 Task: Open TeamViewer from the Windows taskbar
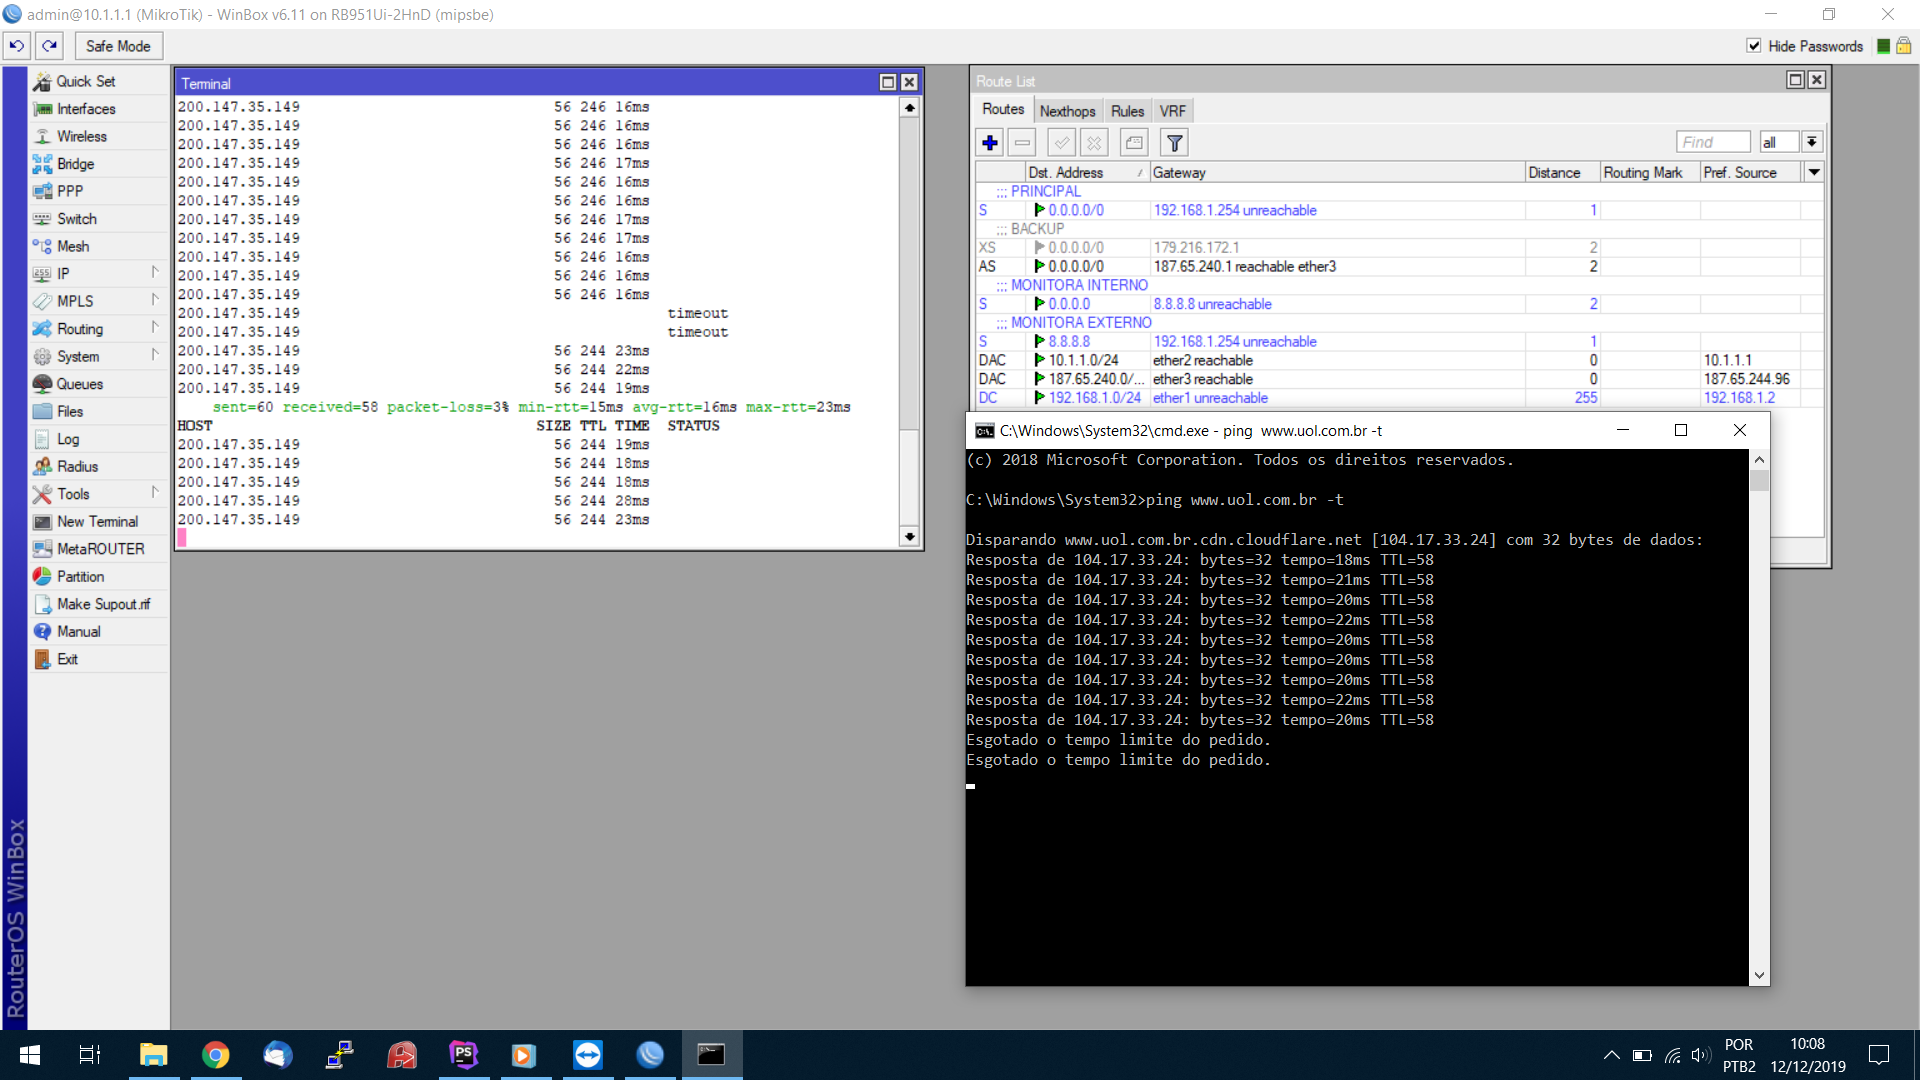(588, 1055)
